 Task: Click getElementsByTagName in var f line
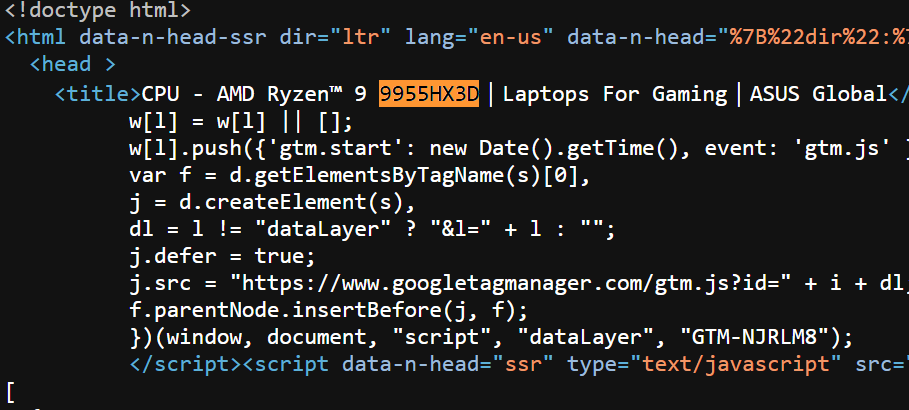click(x=379, y=176)
